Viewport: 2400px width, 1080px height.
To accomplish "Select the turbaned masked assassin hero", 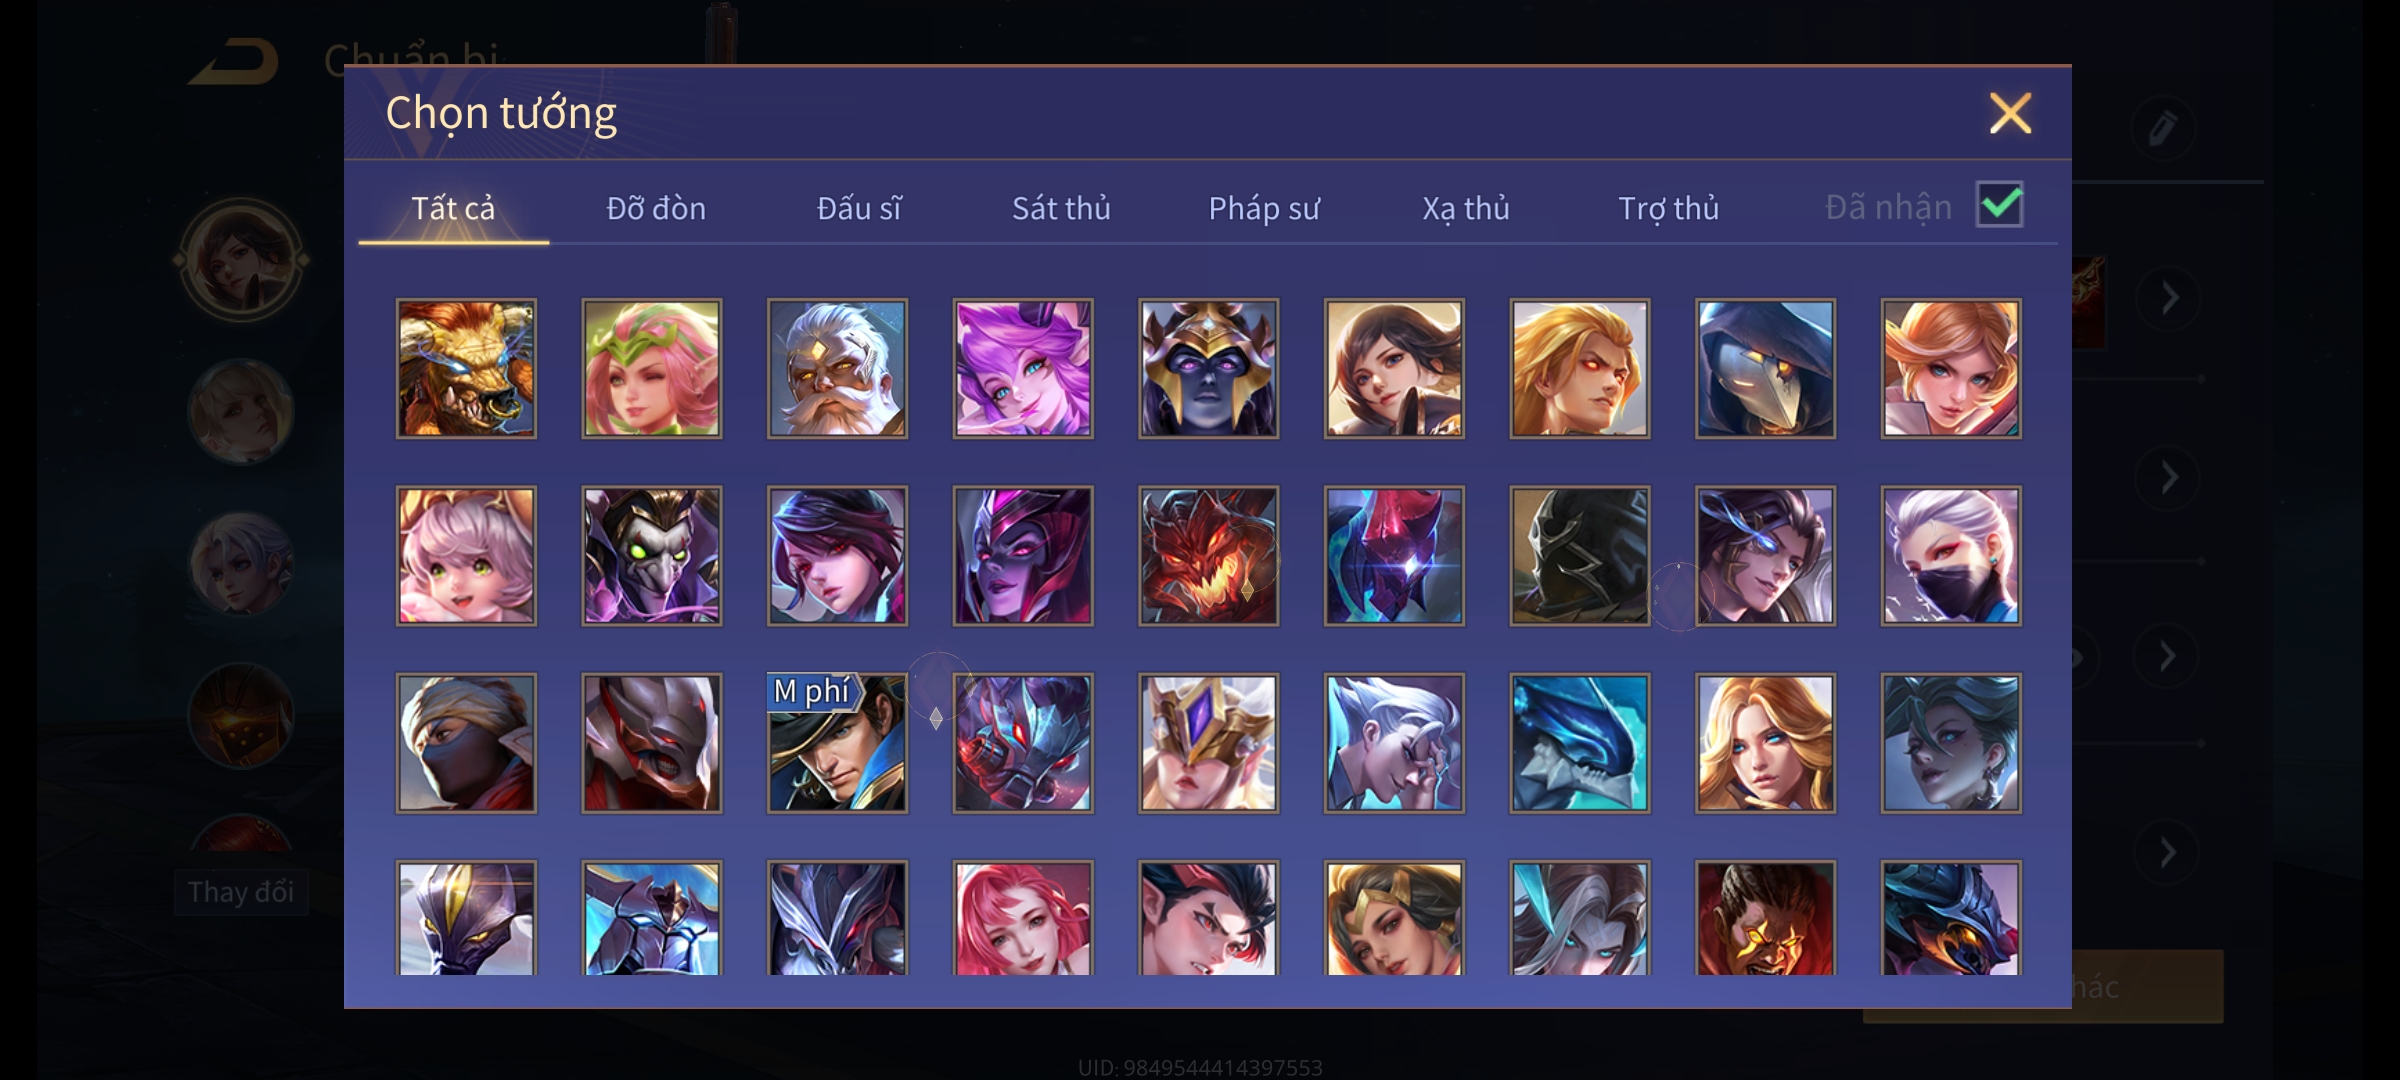I will tap(466, 742).
